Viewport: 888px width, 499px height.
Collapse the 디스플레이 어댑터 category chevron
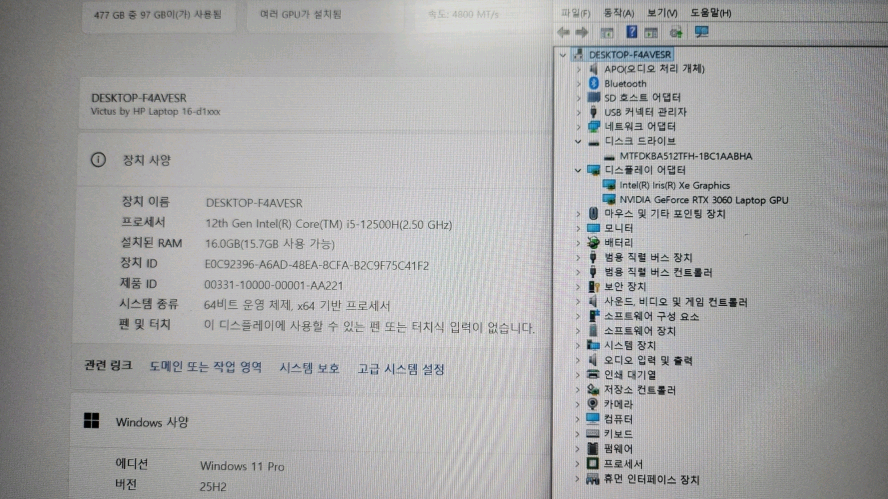[x=578, y=170]
